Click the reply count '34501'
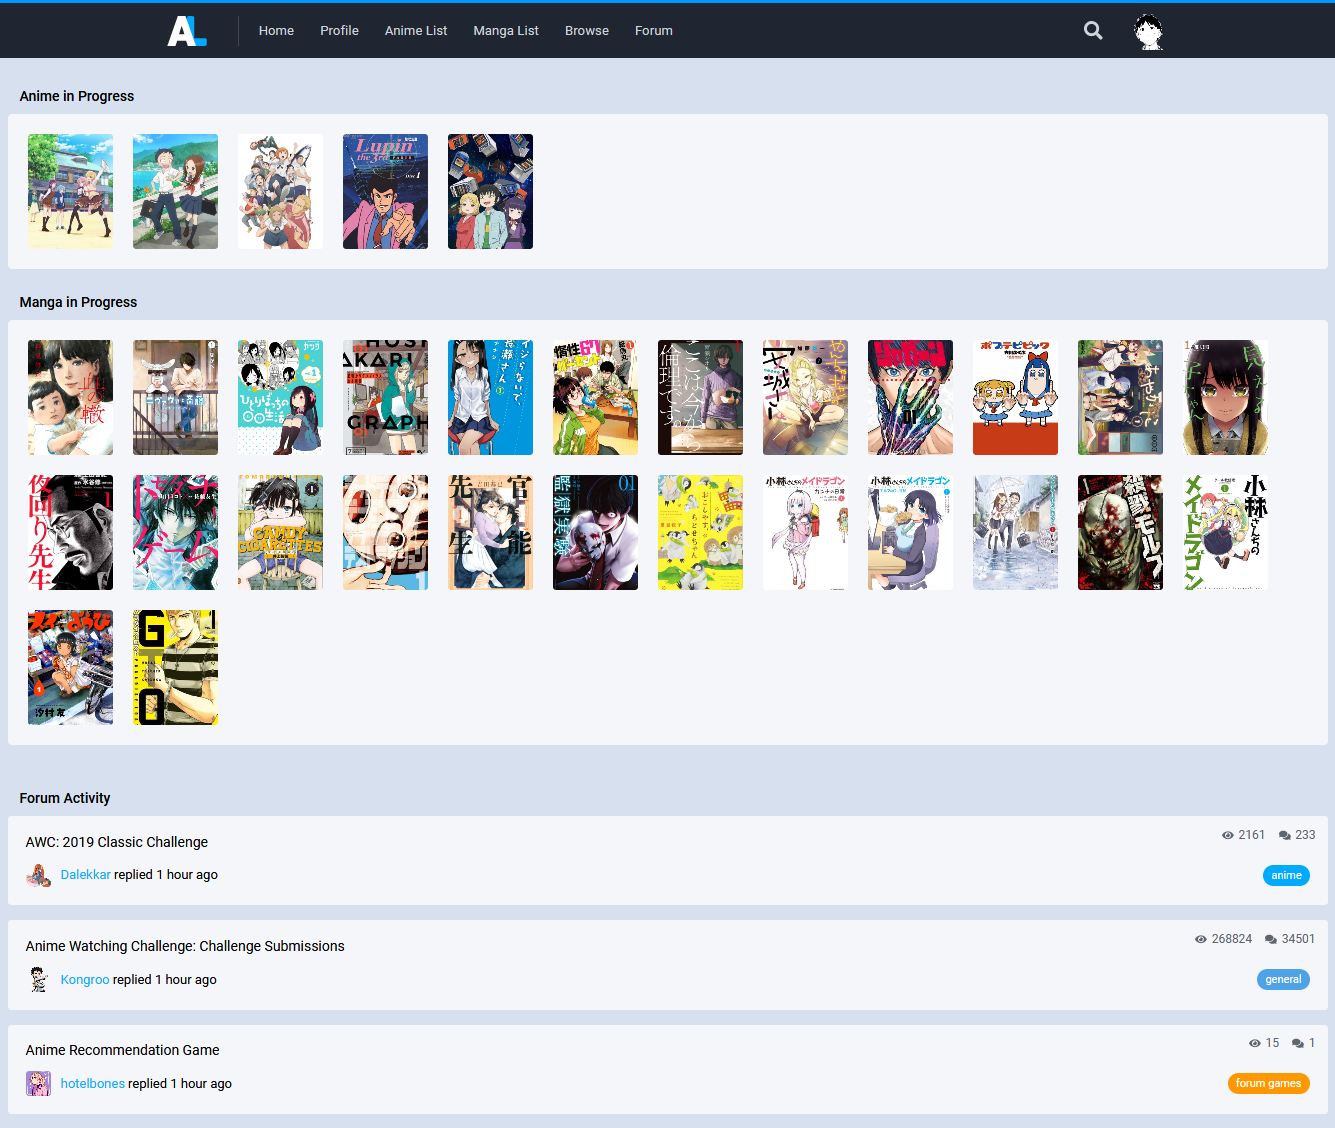 (1299, 939)
